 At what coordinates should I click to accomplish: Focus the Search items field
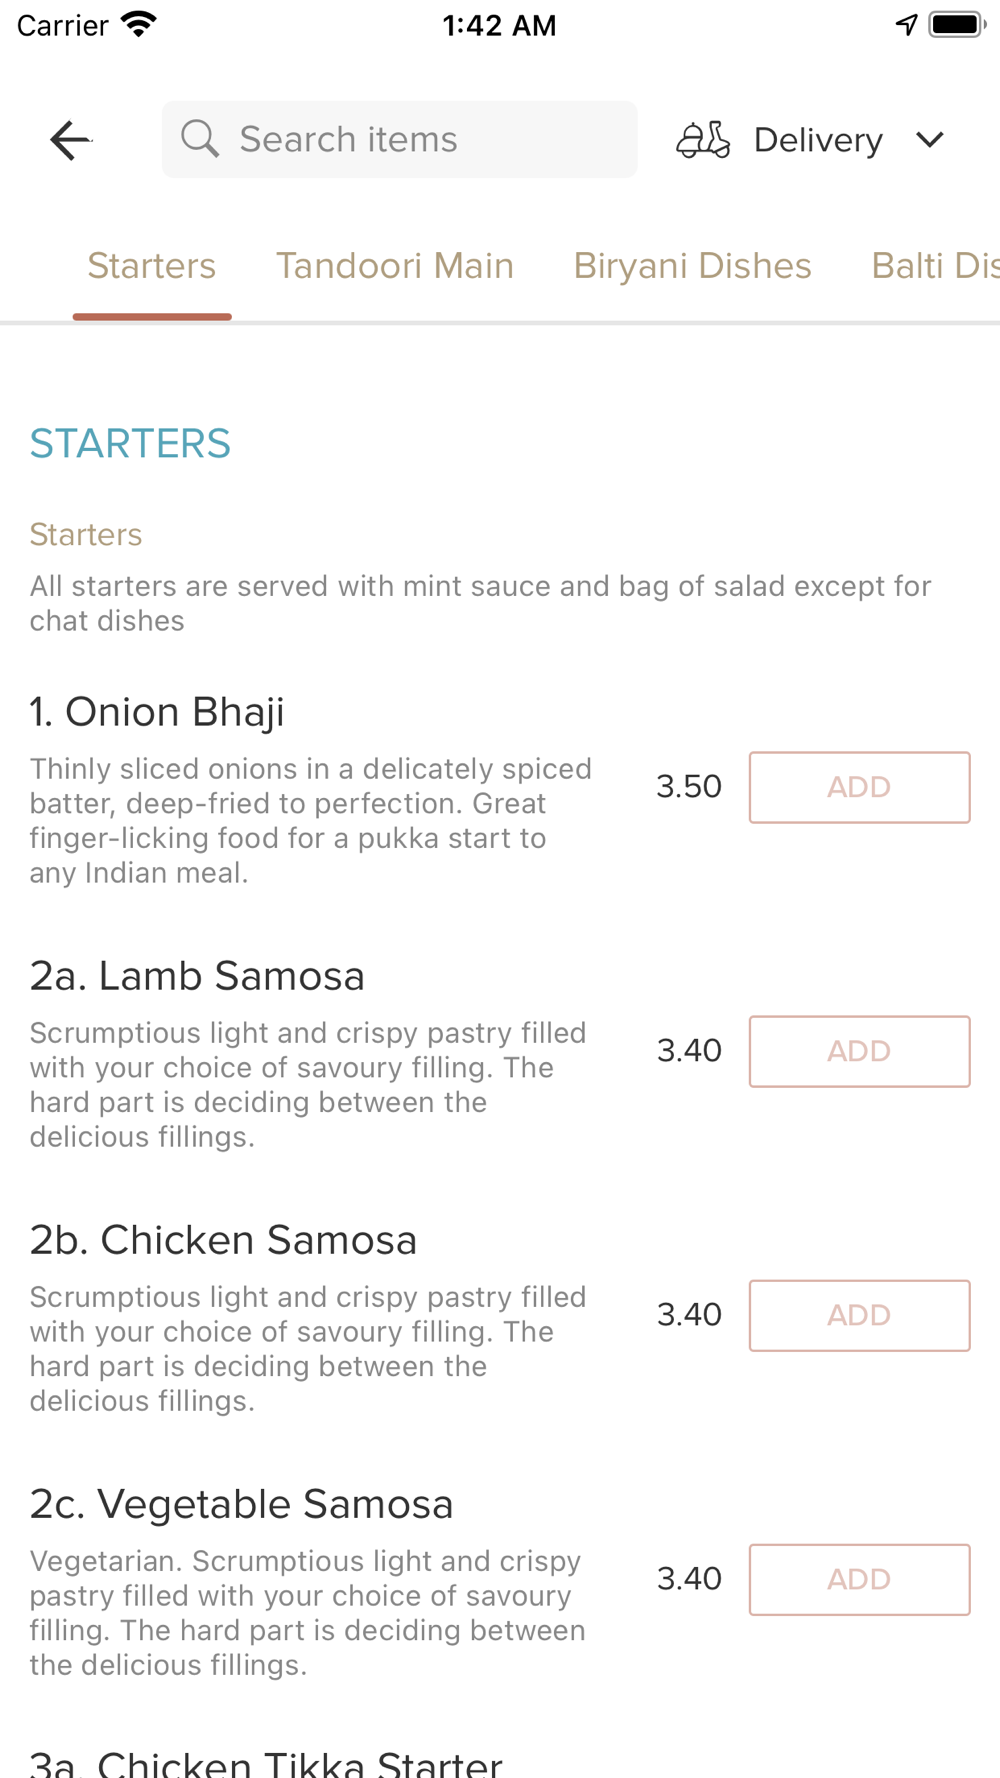(x=420, y=139)
